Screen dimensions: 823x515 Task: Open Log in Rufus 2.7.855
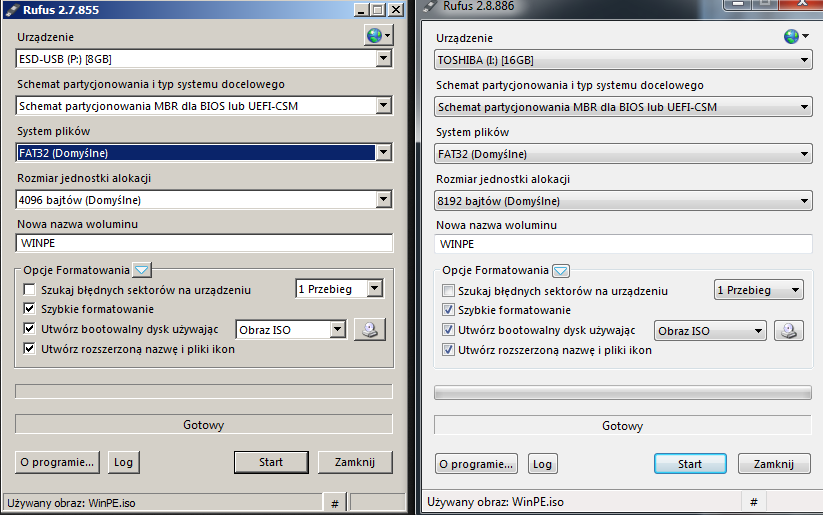pos(123,463)
